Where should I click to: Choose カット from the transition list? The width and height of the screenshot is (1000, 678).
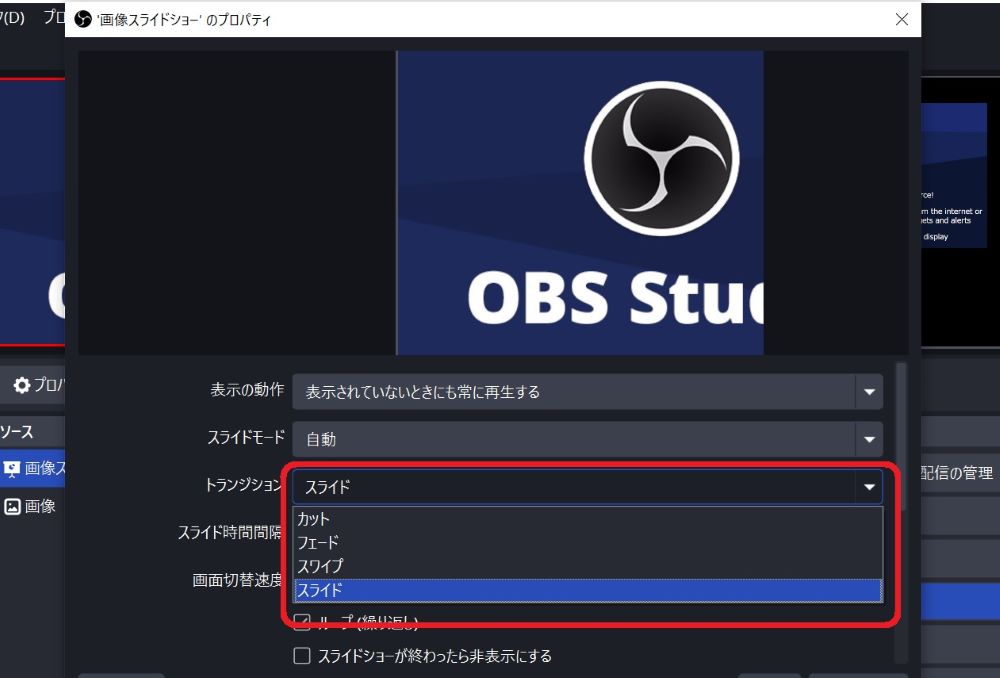coord(587,519)
